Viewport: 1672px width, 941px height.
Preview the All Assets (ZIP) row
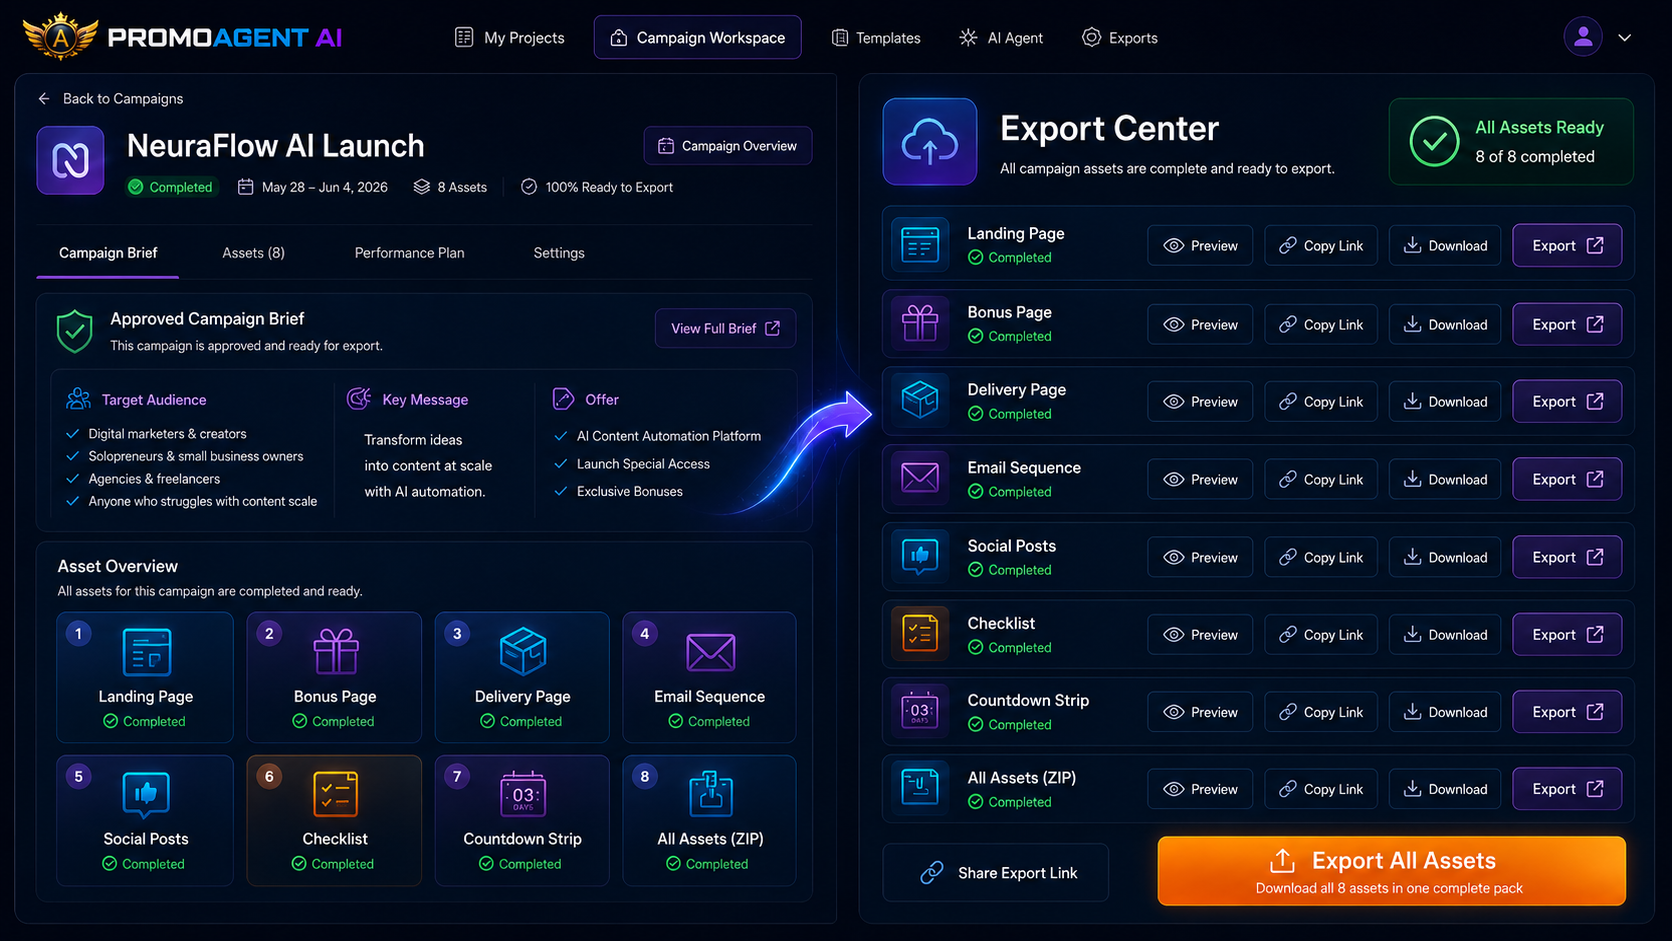[1200, 789]
